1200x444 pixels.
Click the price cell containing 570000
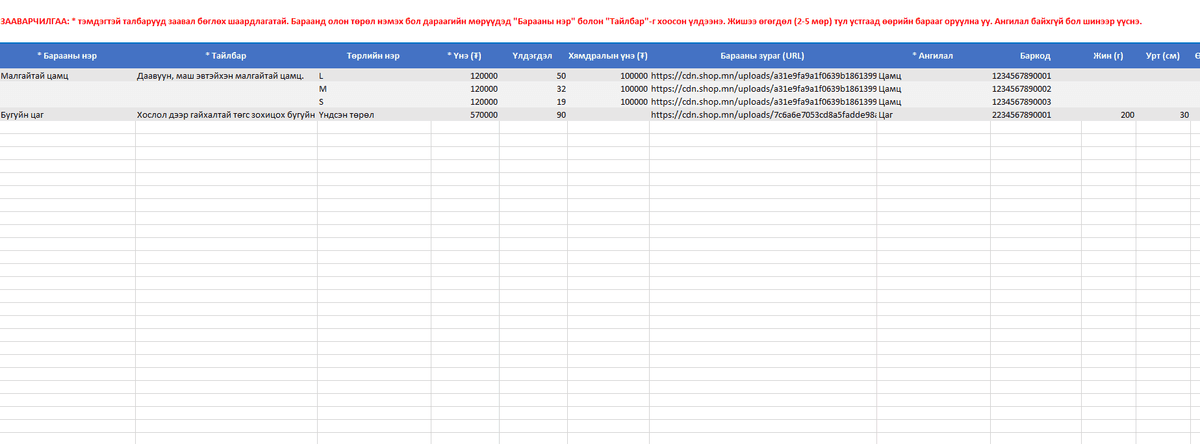coord(484,115)
